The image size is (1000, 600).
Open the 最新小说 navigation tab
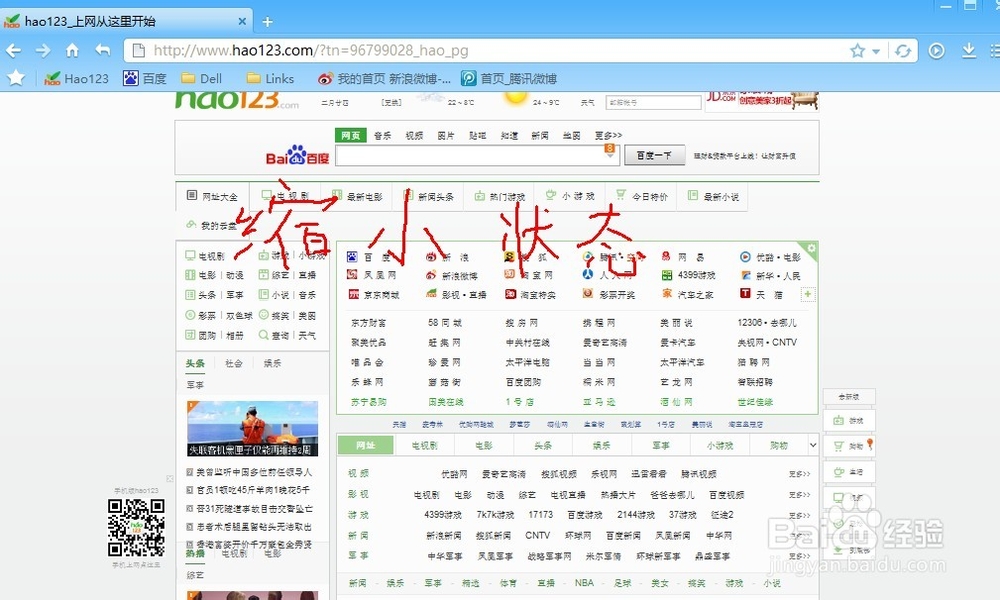714,196
